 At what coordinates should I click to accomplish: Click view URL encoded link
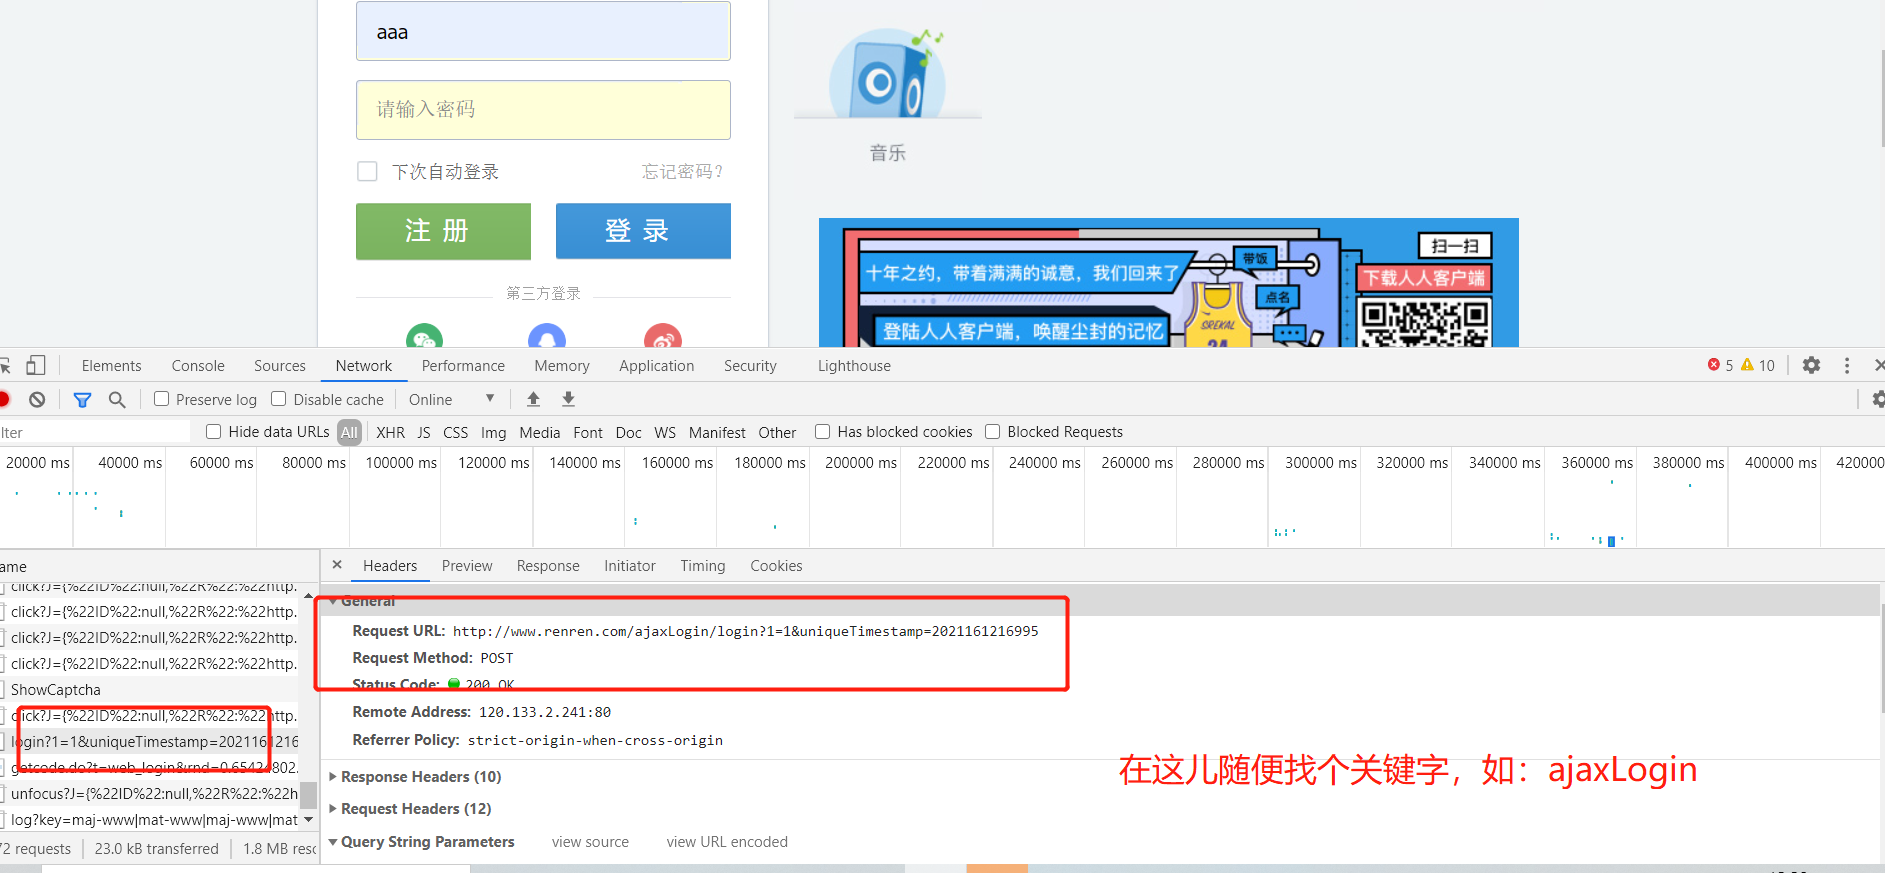727,841
